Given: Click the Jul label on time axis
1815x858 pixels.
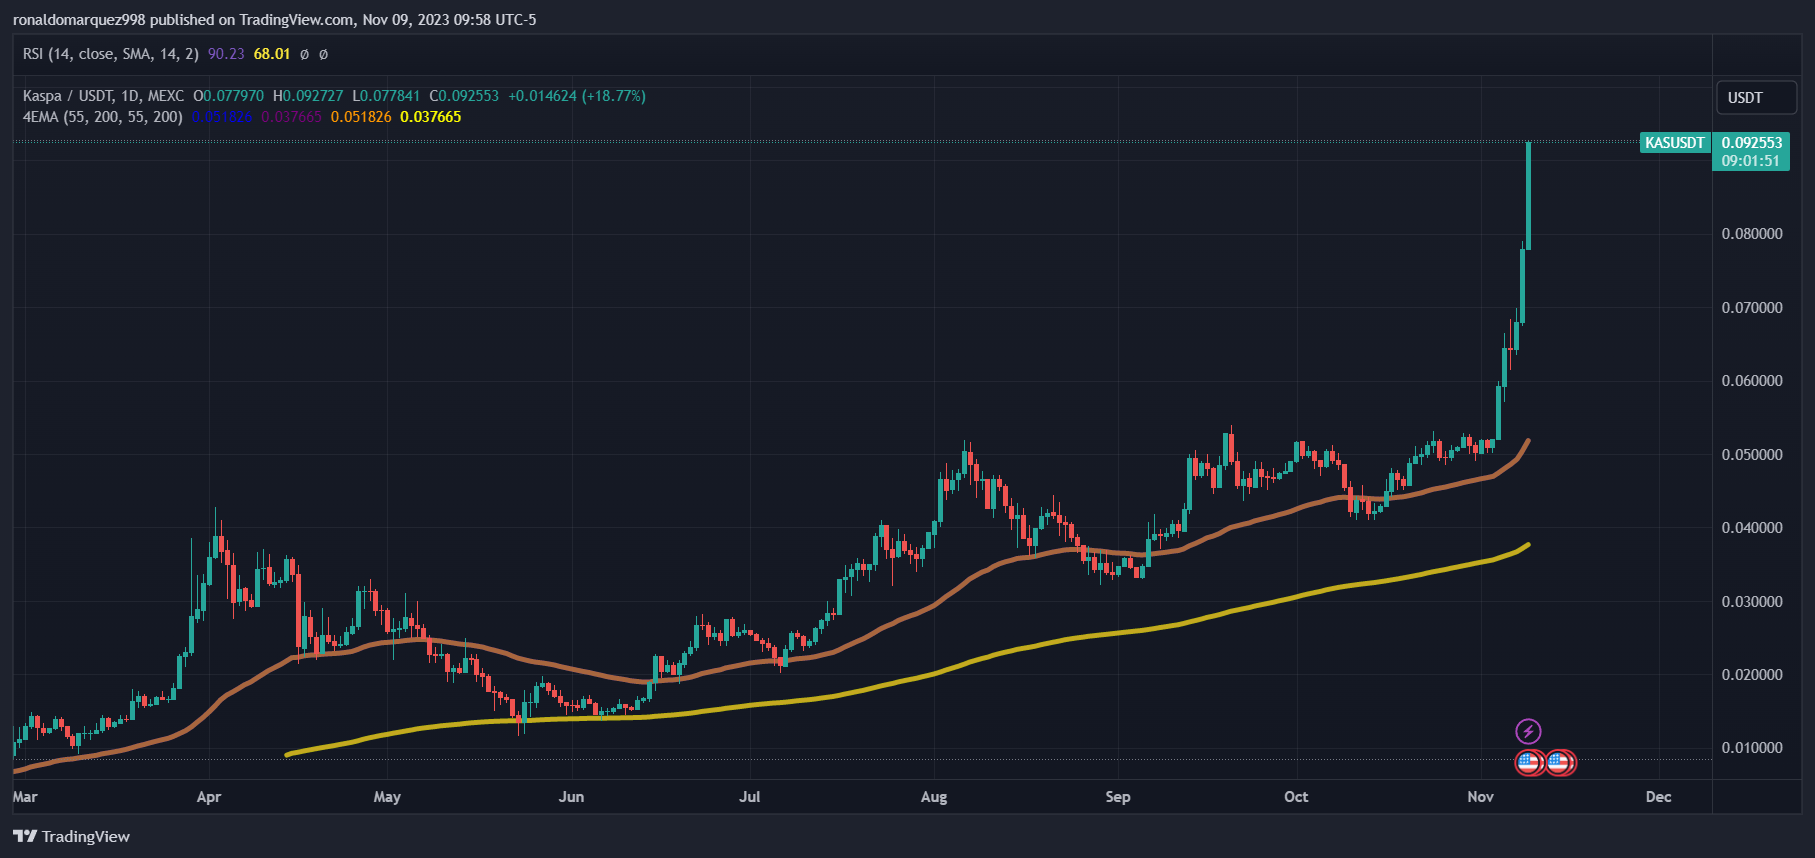Looking at the screenshot, I should coord(749,797).
